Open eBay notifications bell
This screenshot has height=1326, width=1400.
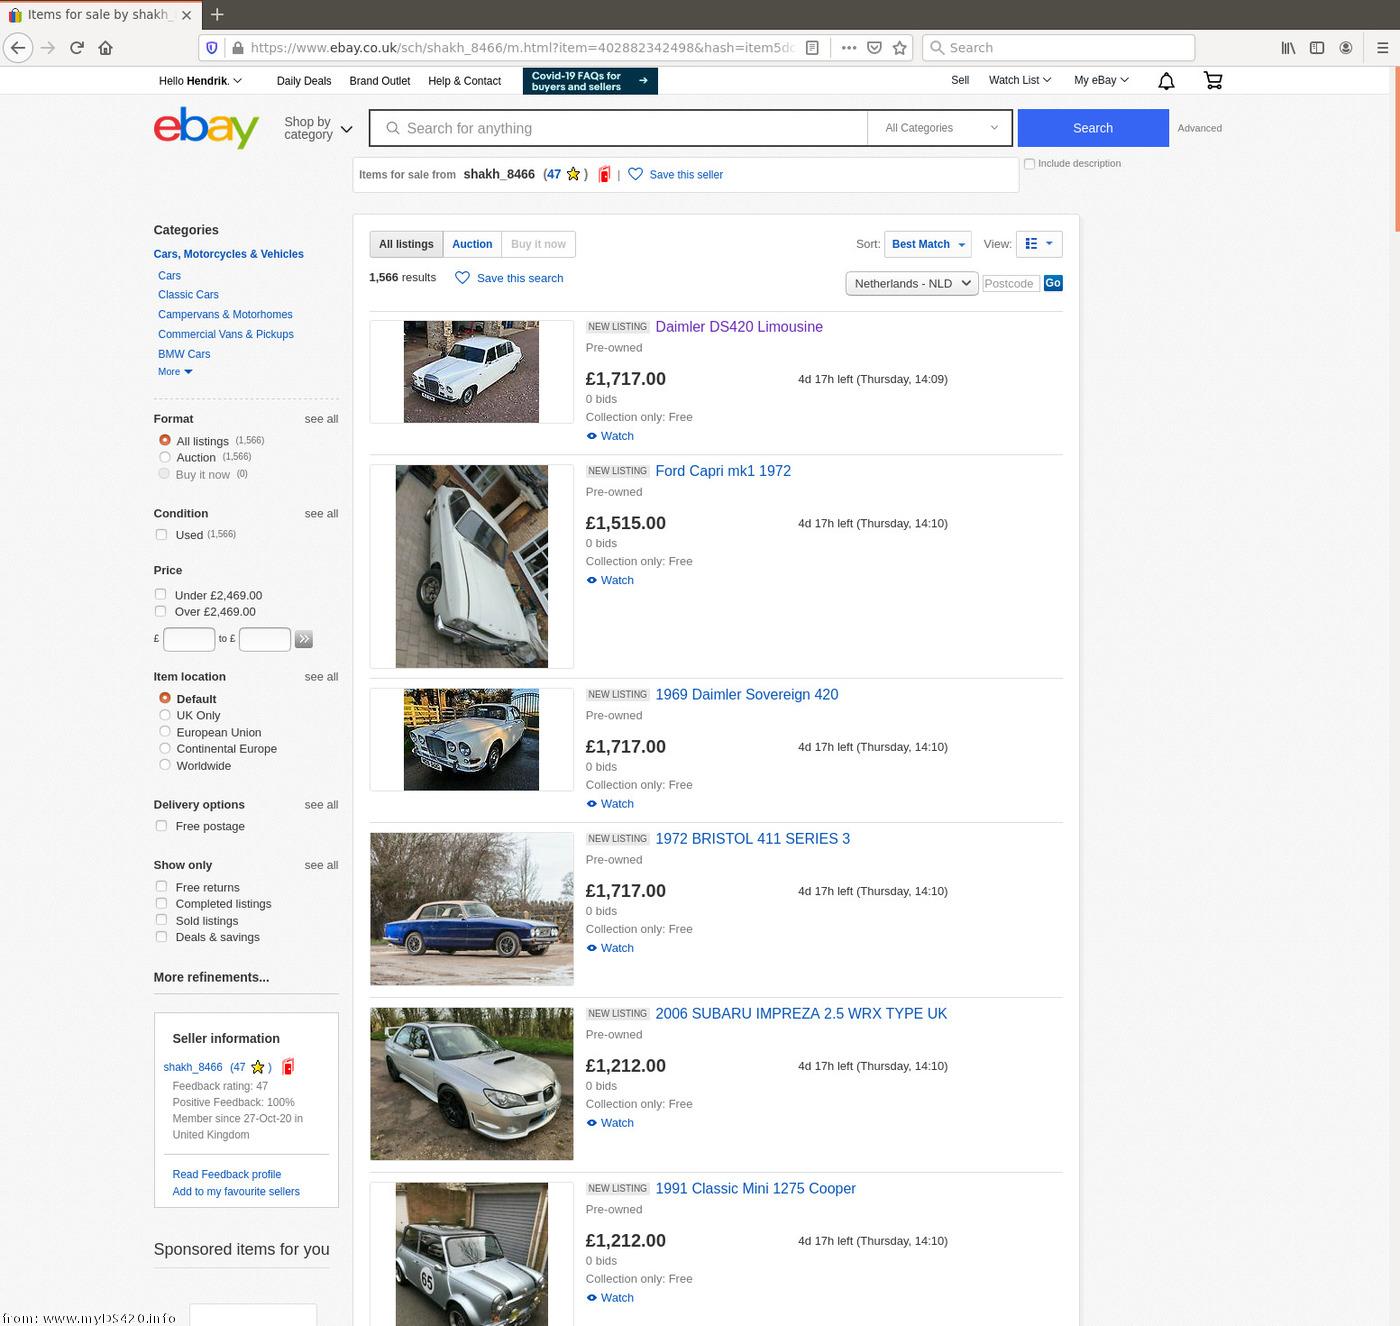pos(1166,80)
